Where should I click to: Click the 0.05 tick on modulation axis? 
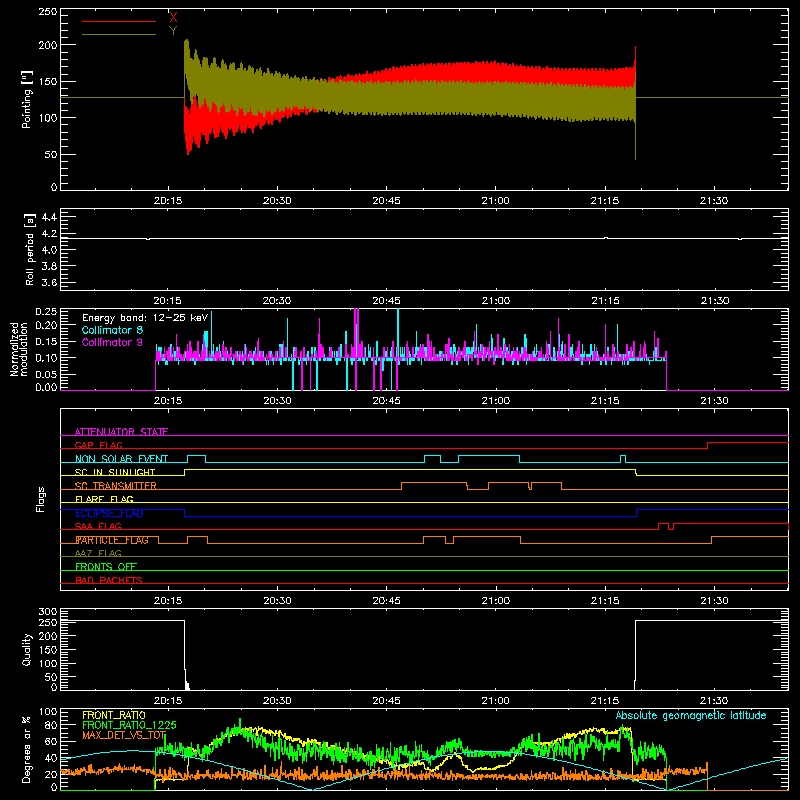tap(46, 374)
